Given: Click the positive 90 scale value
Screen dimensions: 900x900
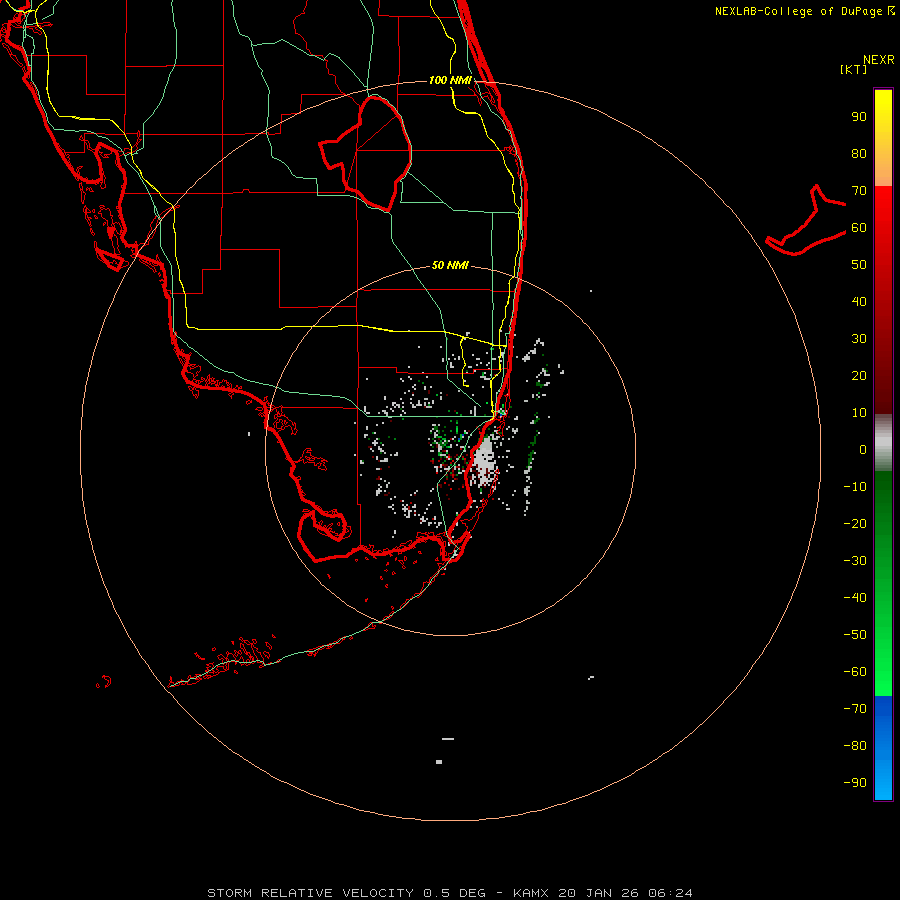Looking at the screenshot, I should coord(859,117).
